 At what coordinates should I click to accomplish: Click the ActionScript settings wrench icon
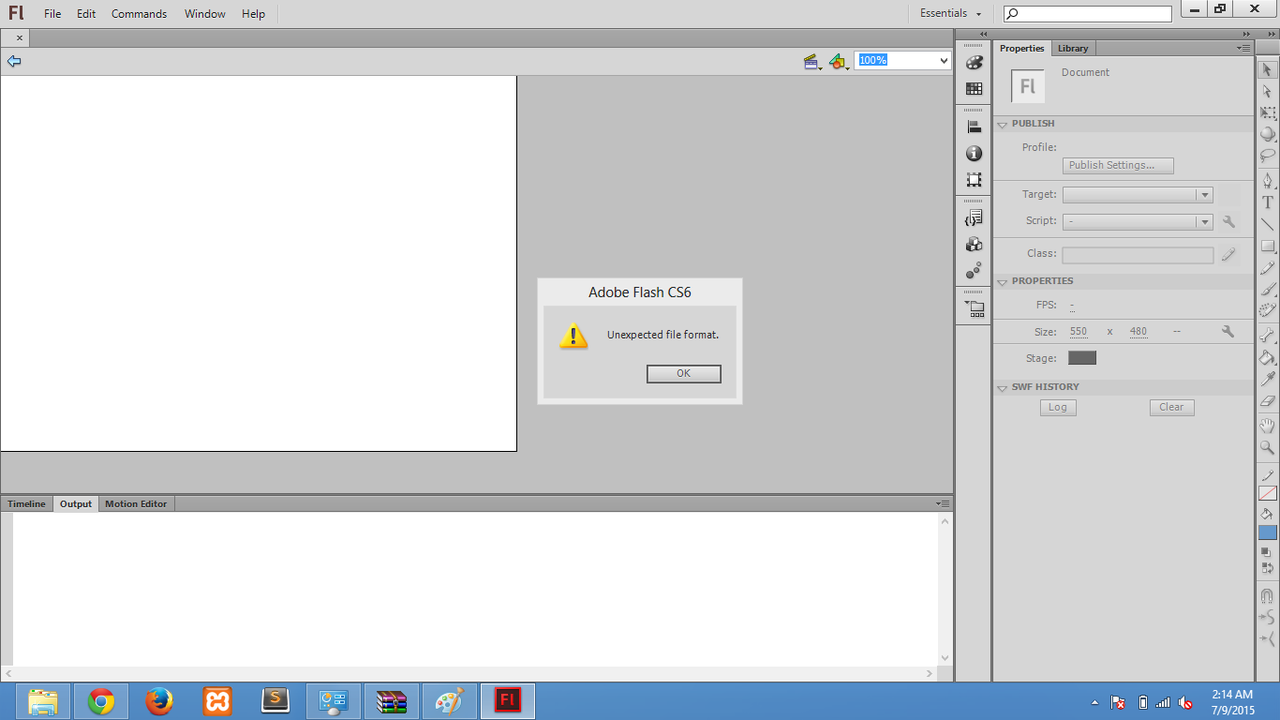coord(1229,222)
